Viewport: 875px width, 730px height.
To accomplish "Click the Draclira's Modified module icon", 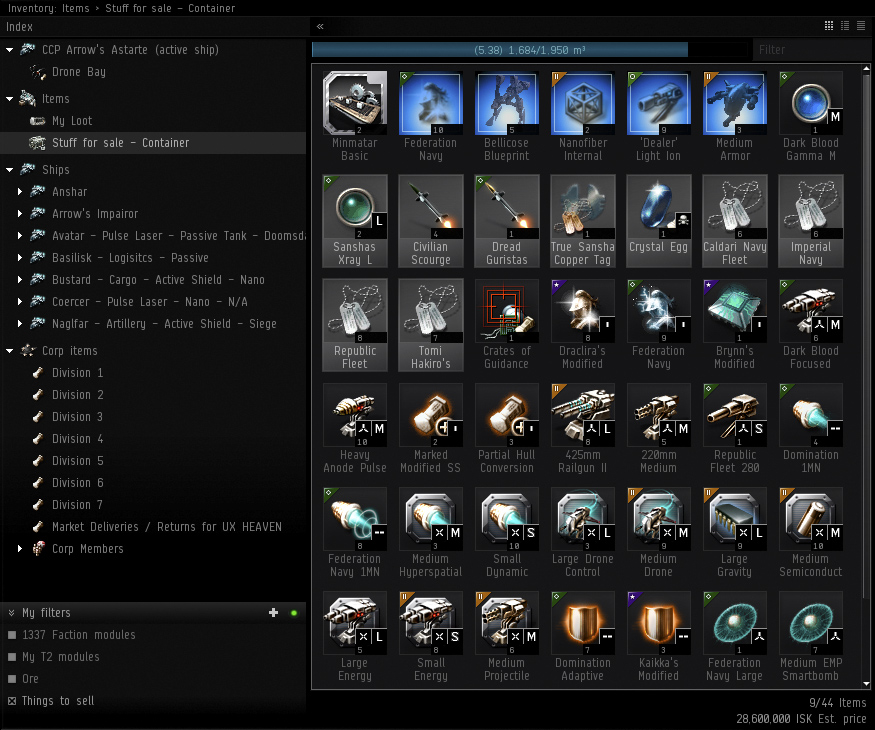I will (583, 311).
